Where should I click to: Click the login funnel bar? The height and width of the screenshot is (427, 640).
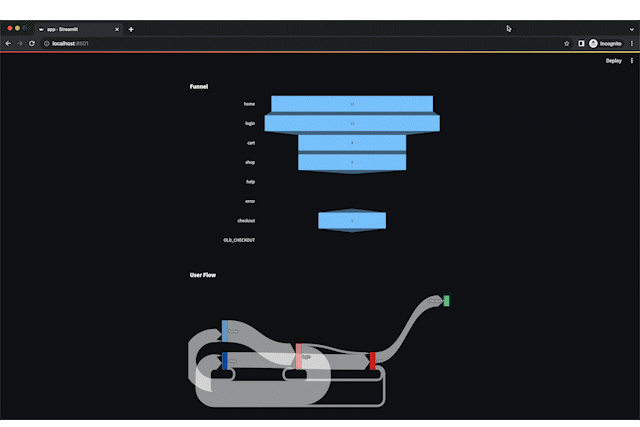pyautogui.click(x=352, y=123)
